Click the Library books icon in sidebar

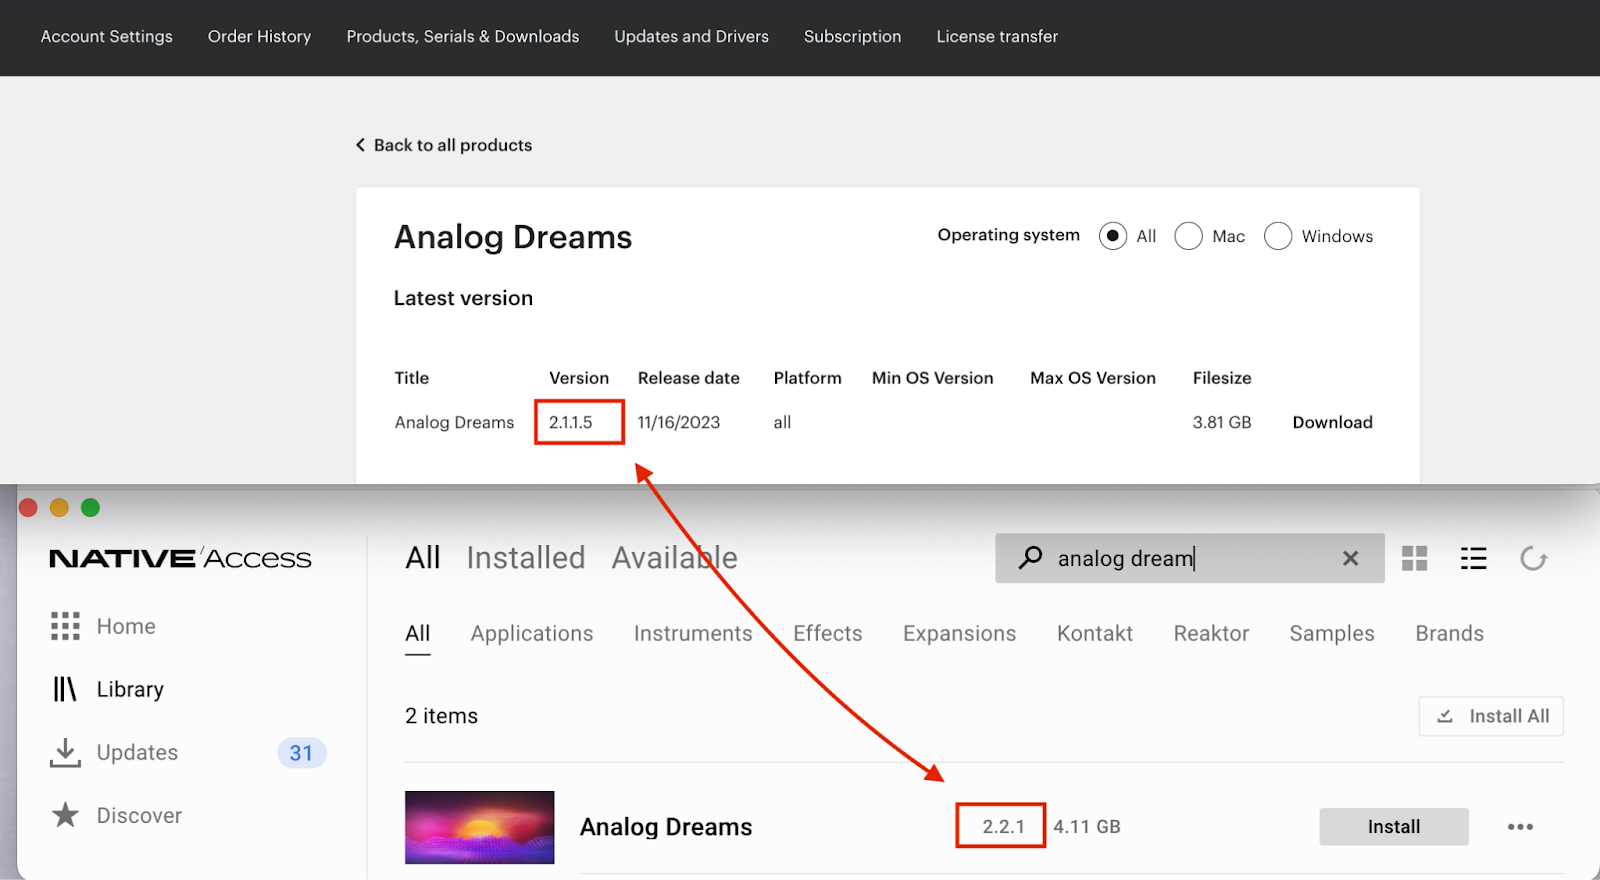pos(65,689)
